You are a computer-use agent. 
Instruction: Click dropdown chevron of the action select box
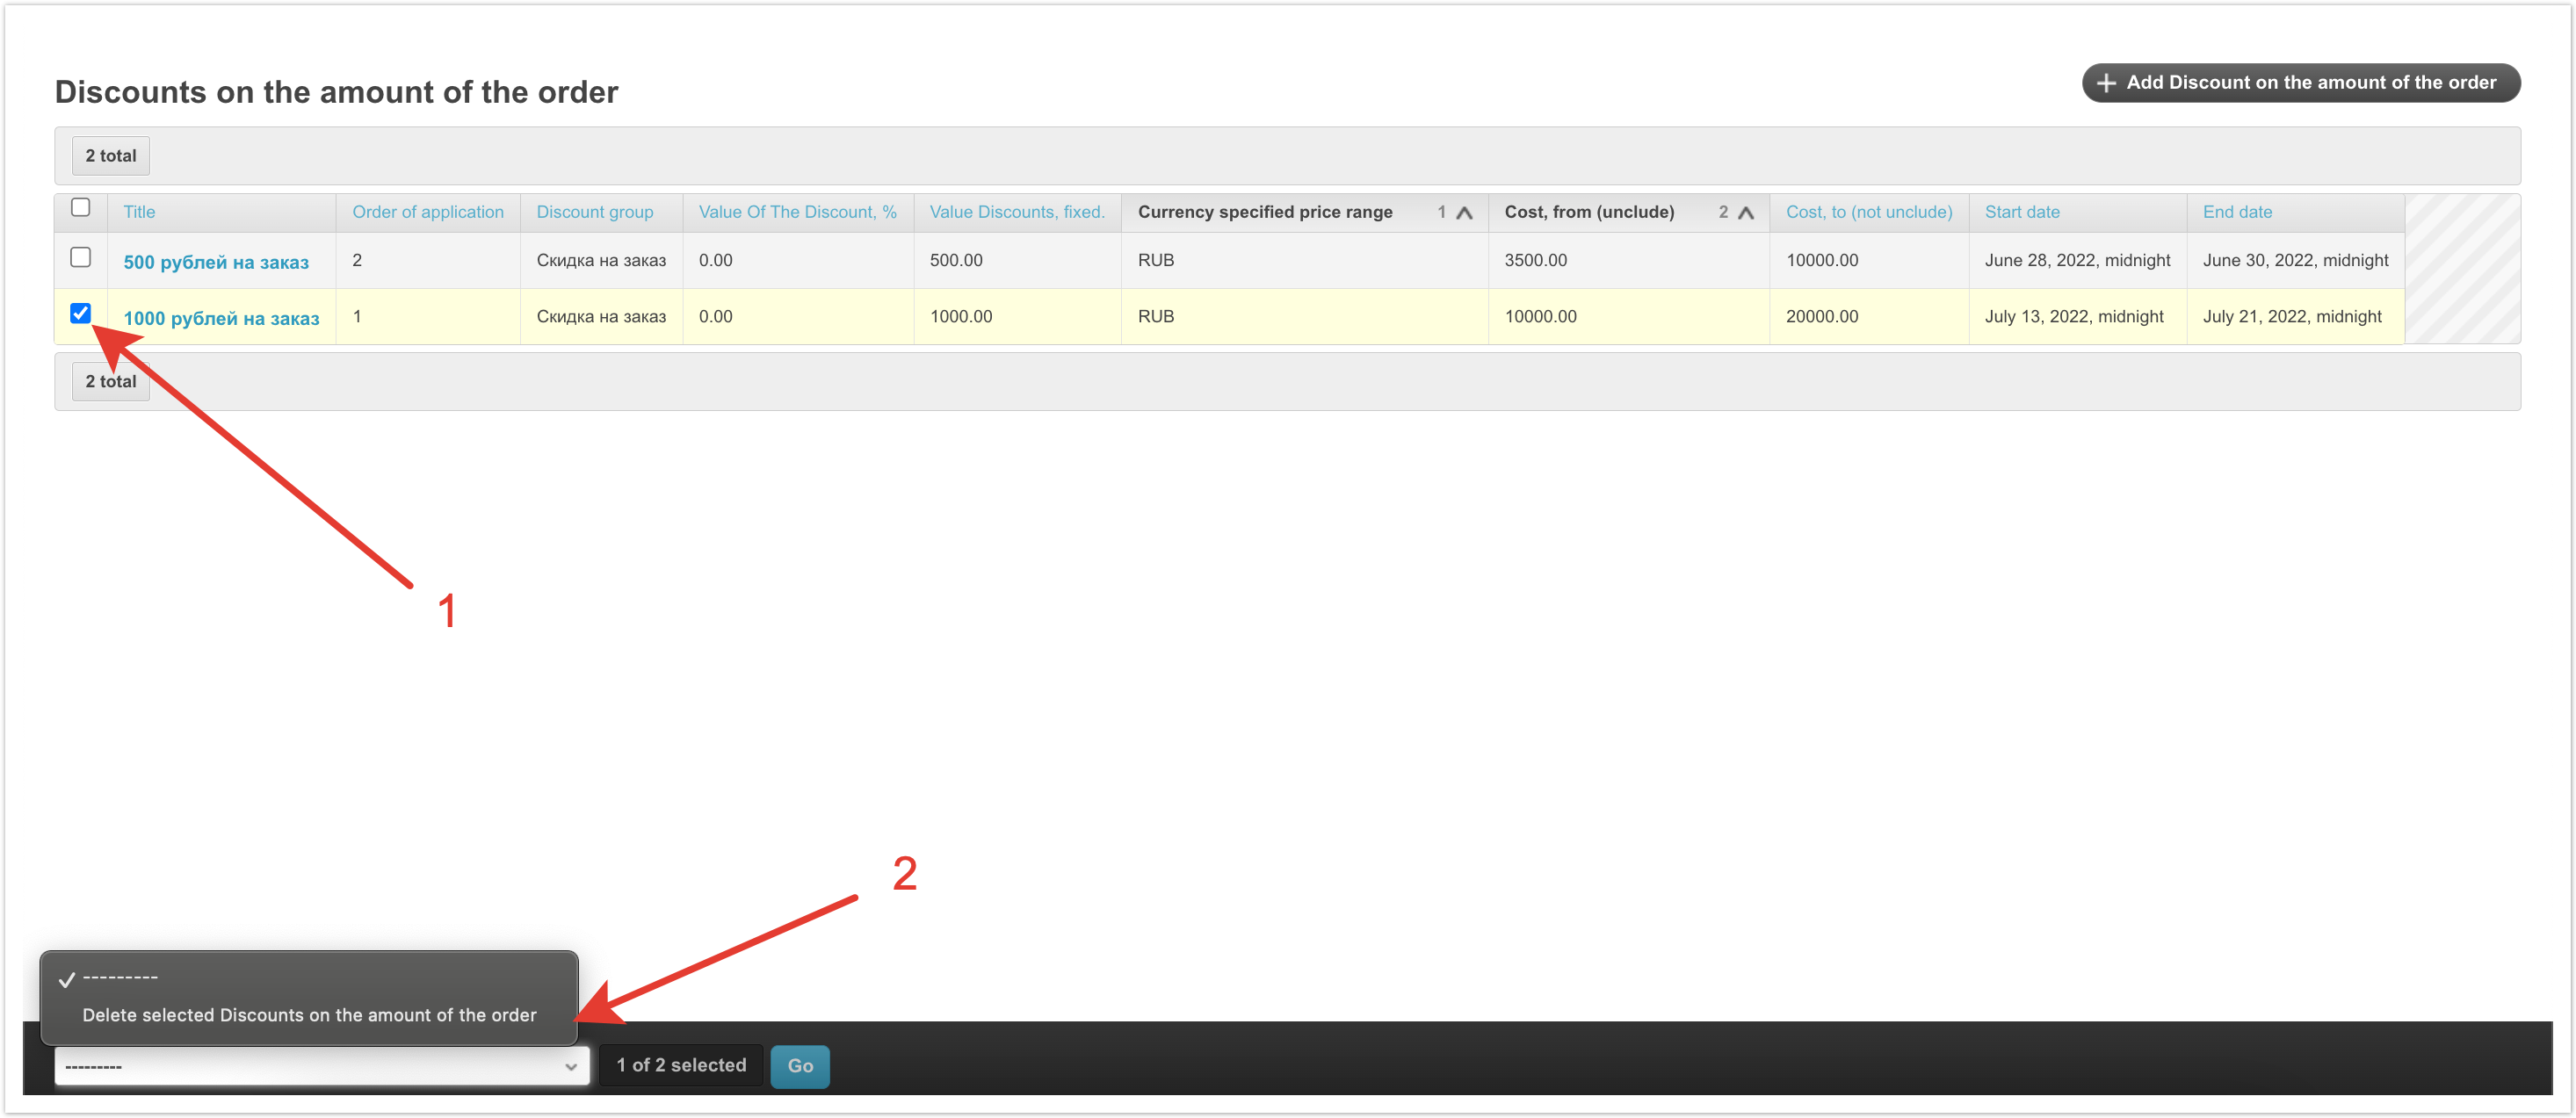pyautogui.click(x=570, y=1066)
